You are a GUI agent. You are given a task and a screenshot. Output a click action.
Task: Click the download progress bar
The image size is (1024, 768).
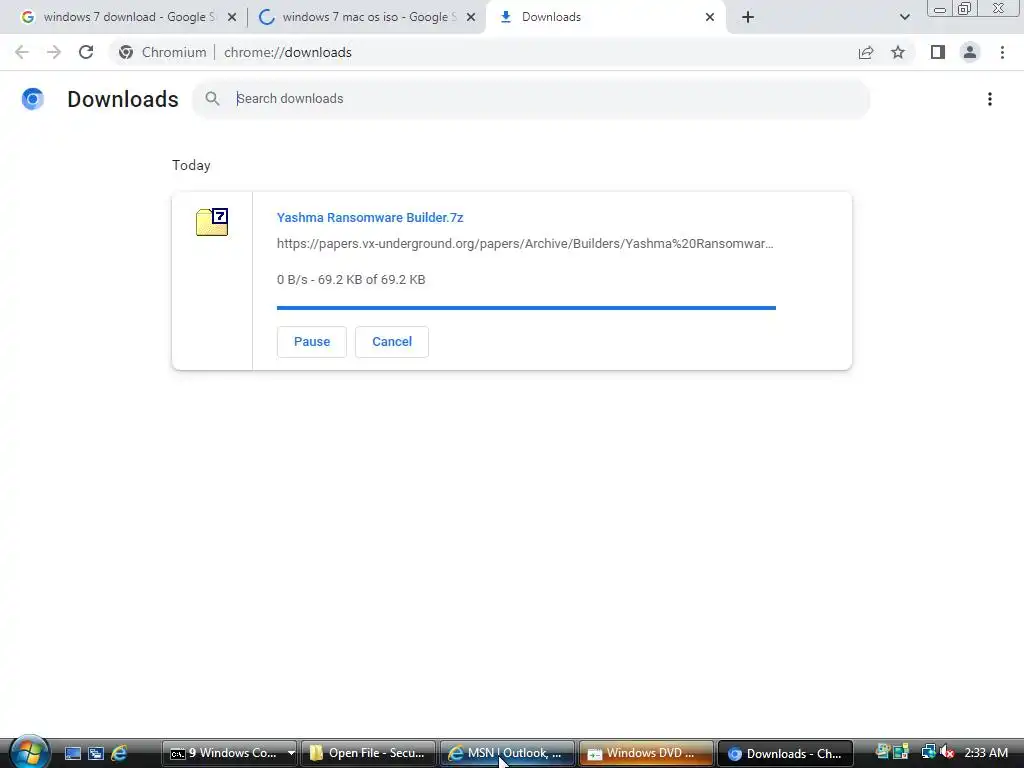pyautogui.click(x=526, y=308)
